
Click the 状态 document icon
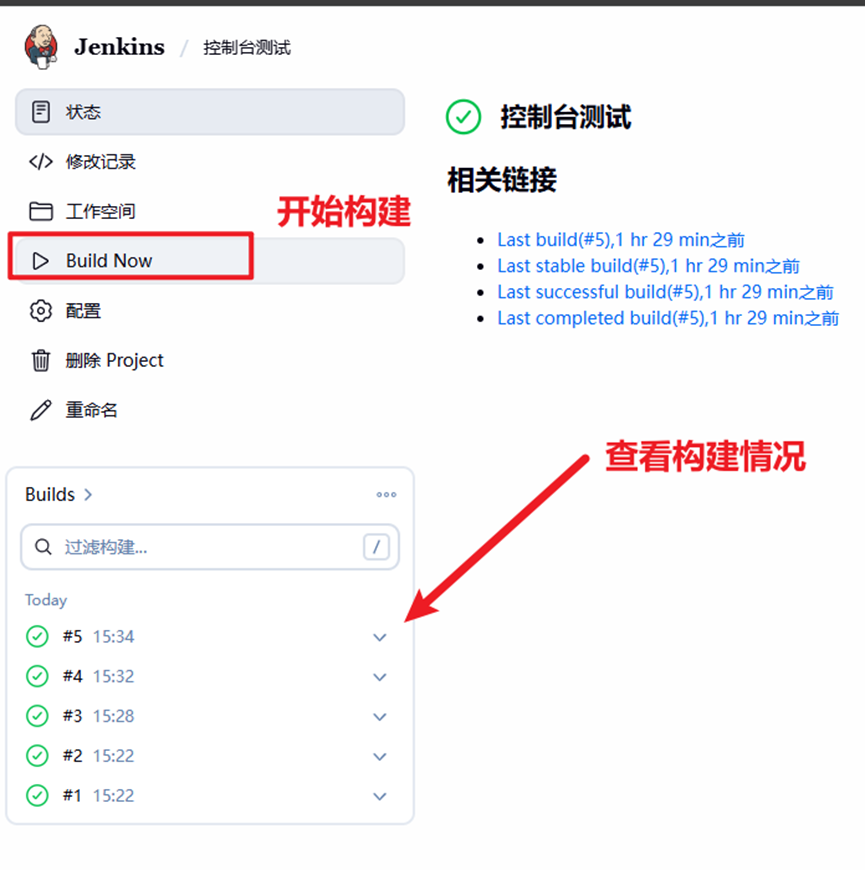coord(41,112)
